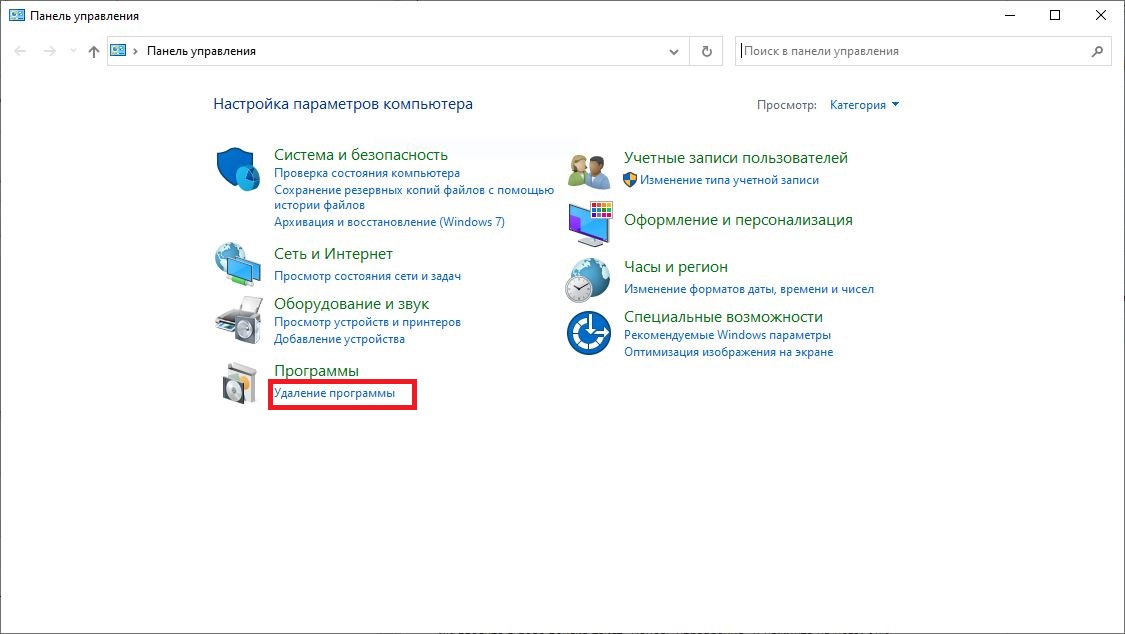This screenshot has height=634, width=1125.
Task: Open the address bar history dropdown arrow
Action: (x=673, y=51)
